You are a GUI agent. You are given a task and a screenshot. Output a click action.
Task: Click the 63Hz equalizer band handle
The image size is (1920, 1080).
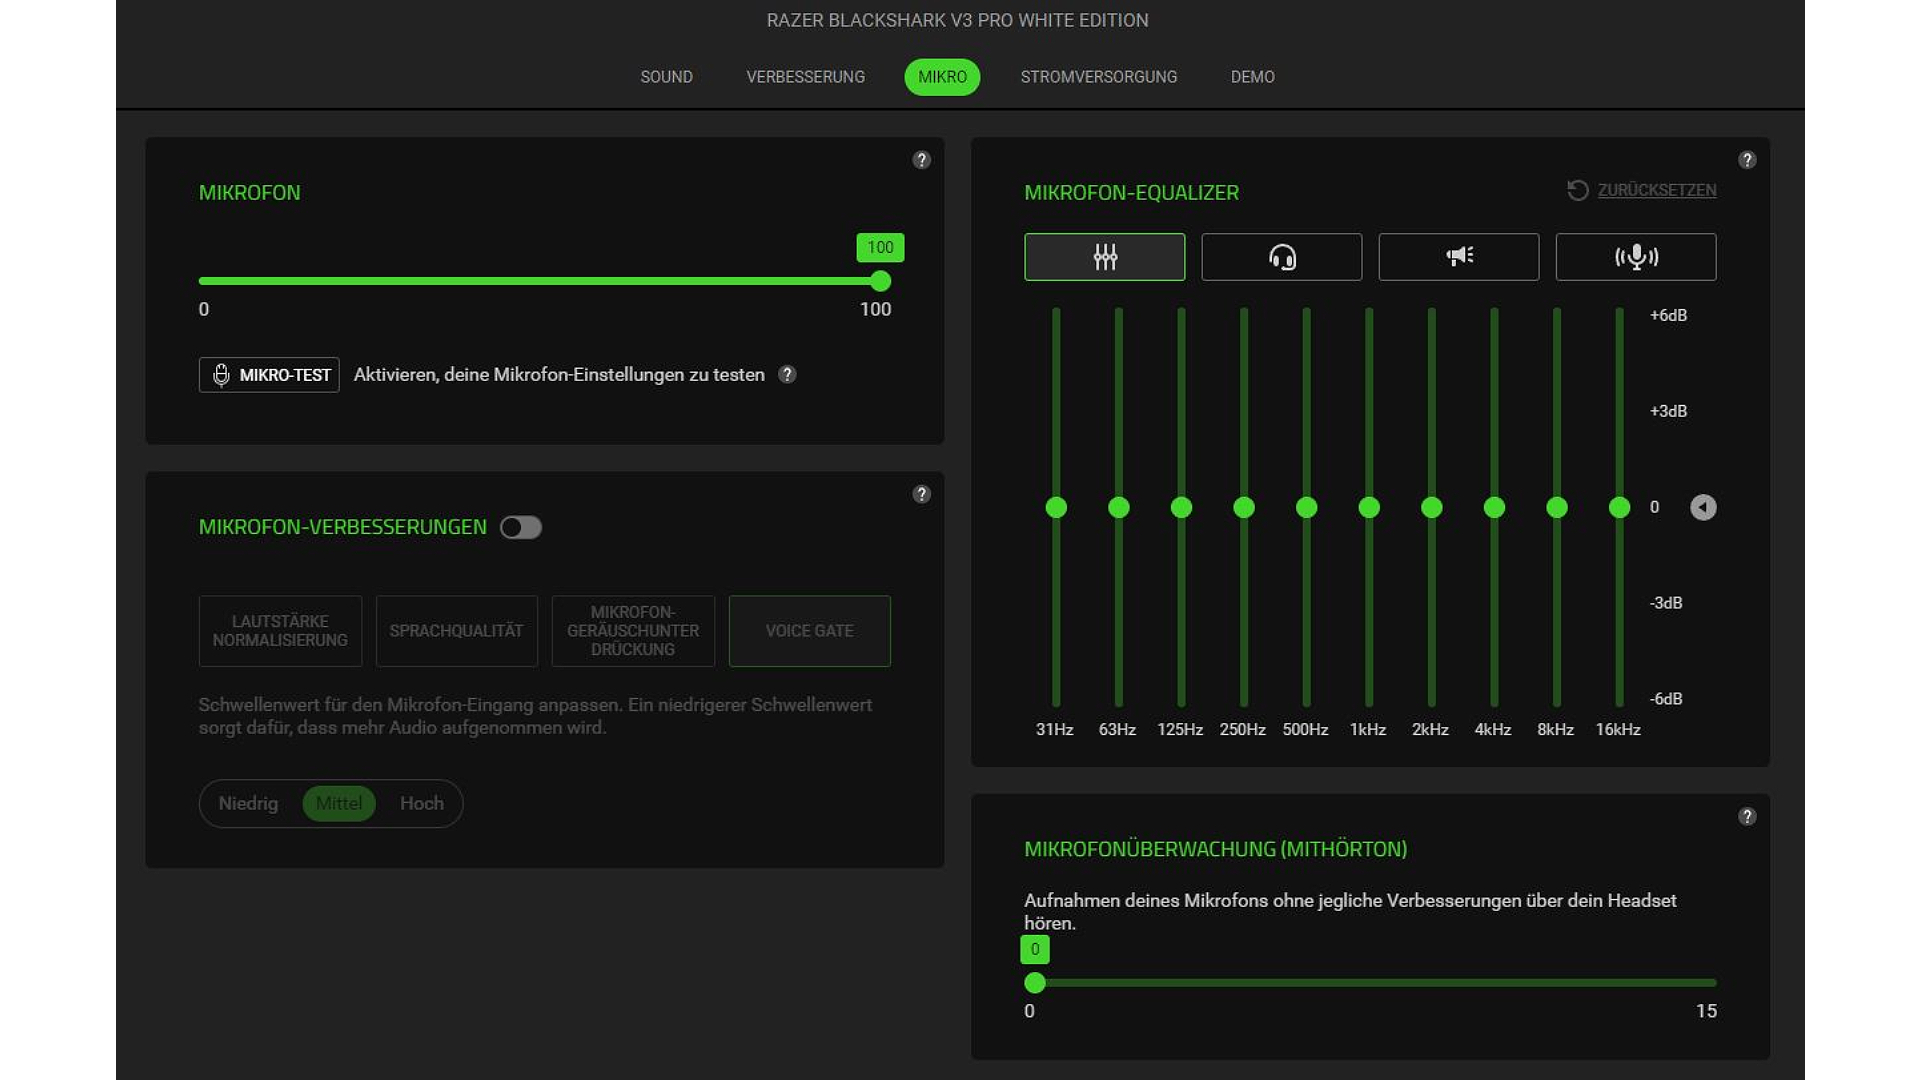point(1118,508)
